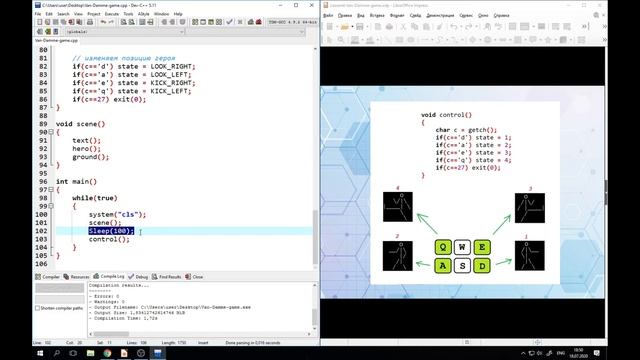
Task: Expand the Impress drawing toolbar overflow chevron
Action: tap(604, 40)
